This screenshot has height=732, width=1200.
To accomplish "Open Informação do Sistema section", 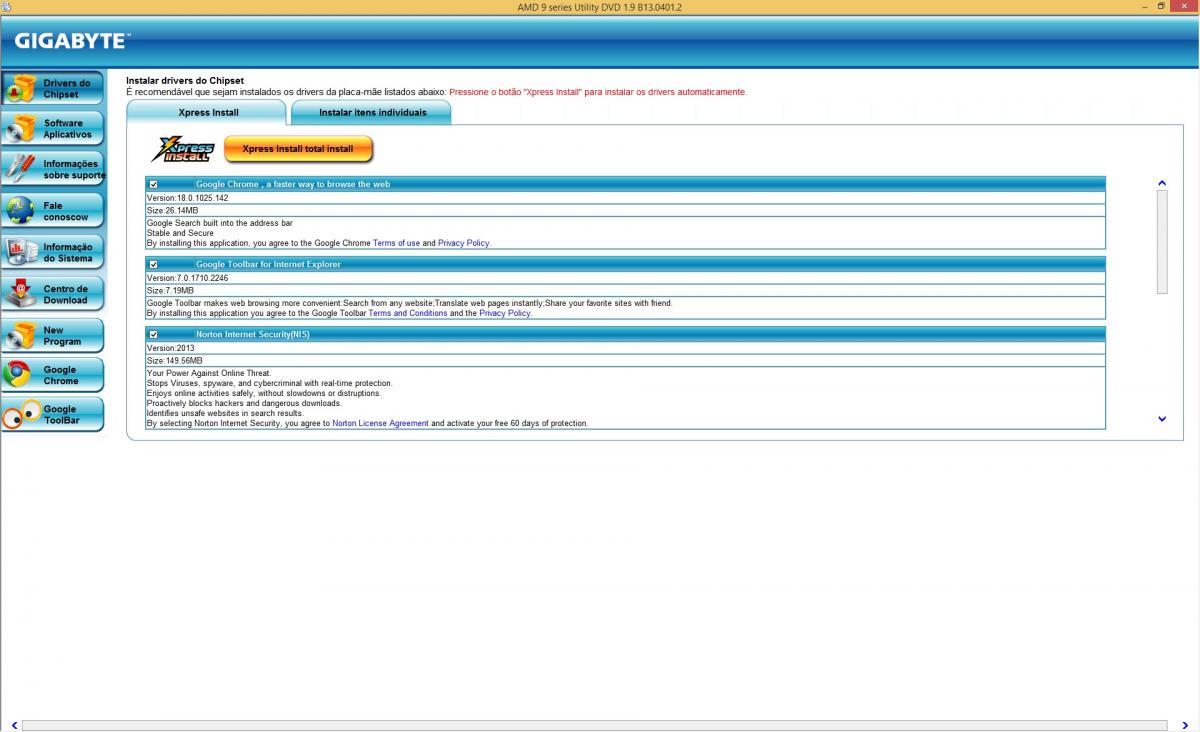I will (x=53, y=252).
